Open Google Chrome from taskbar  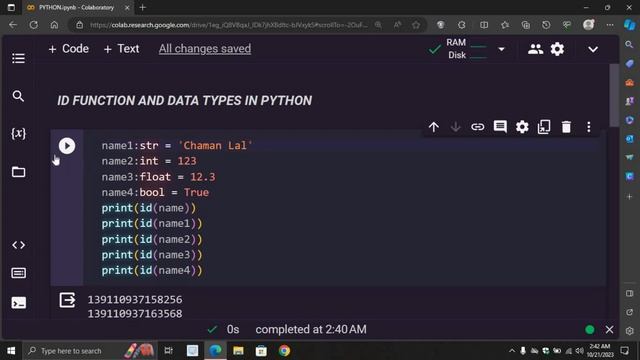[284, 351]
